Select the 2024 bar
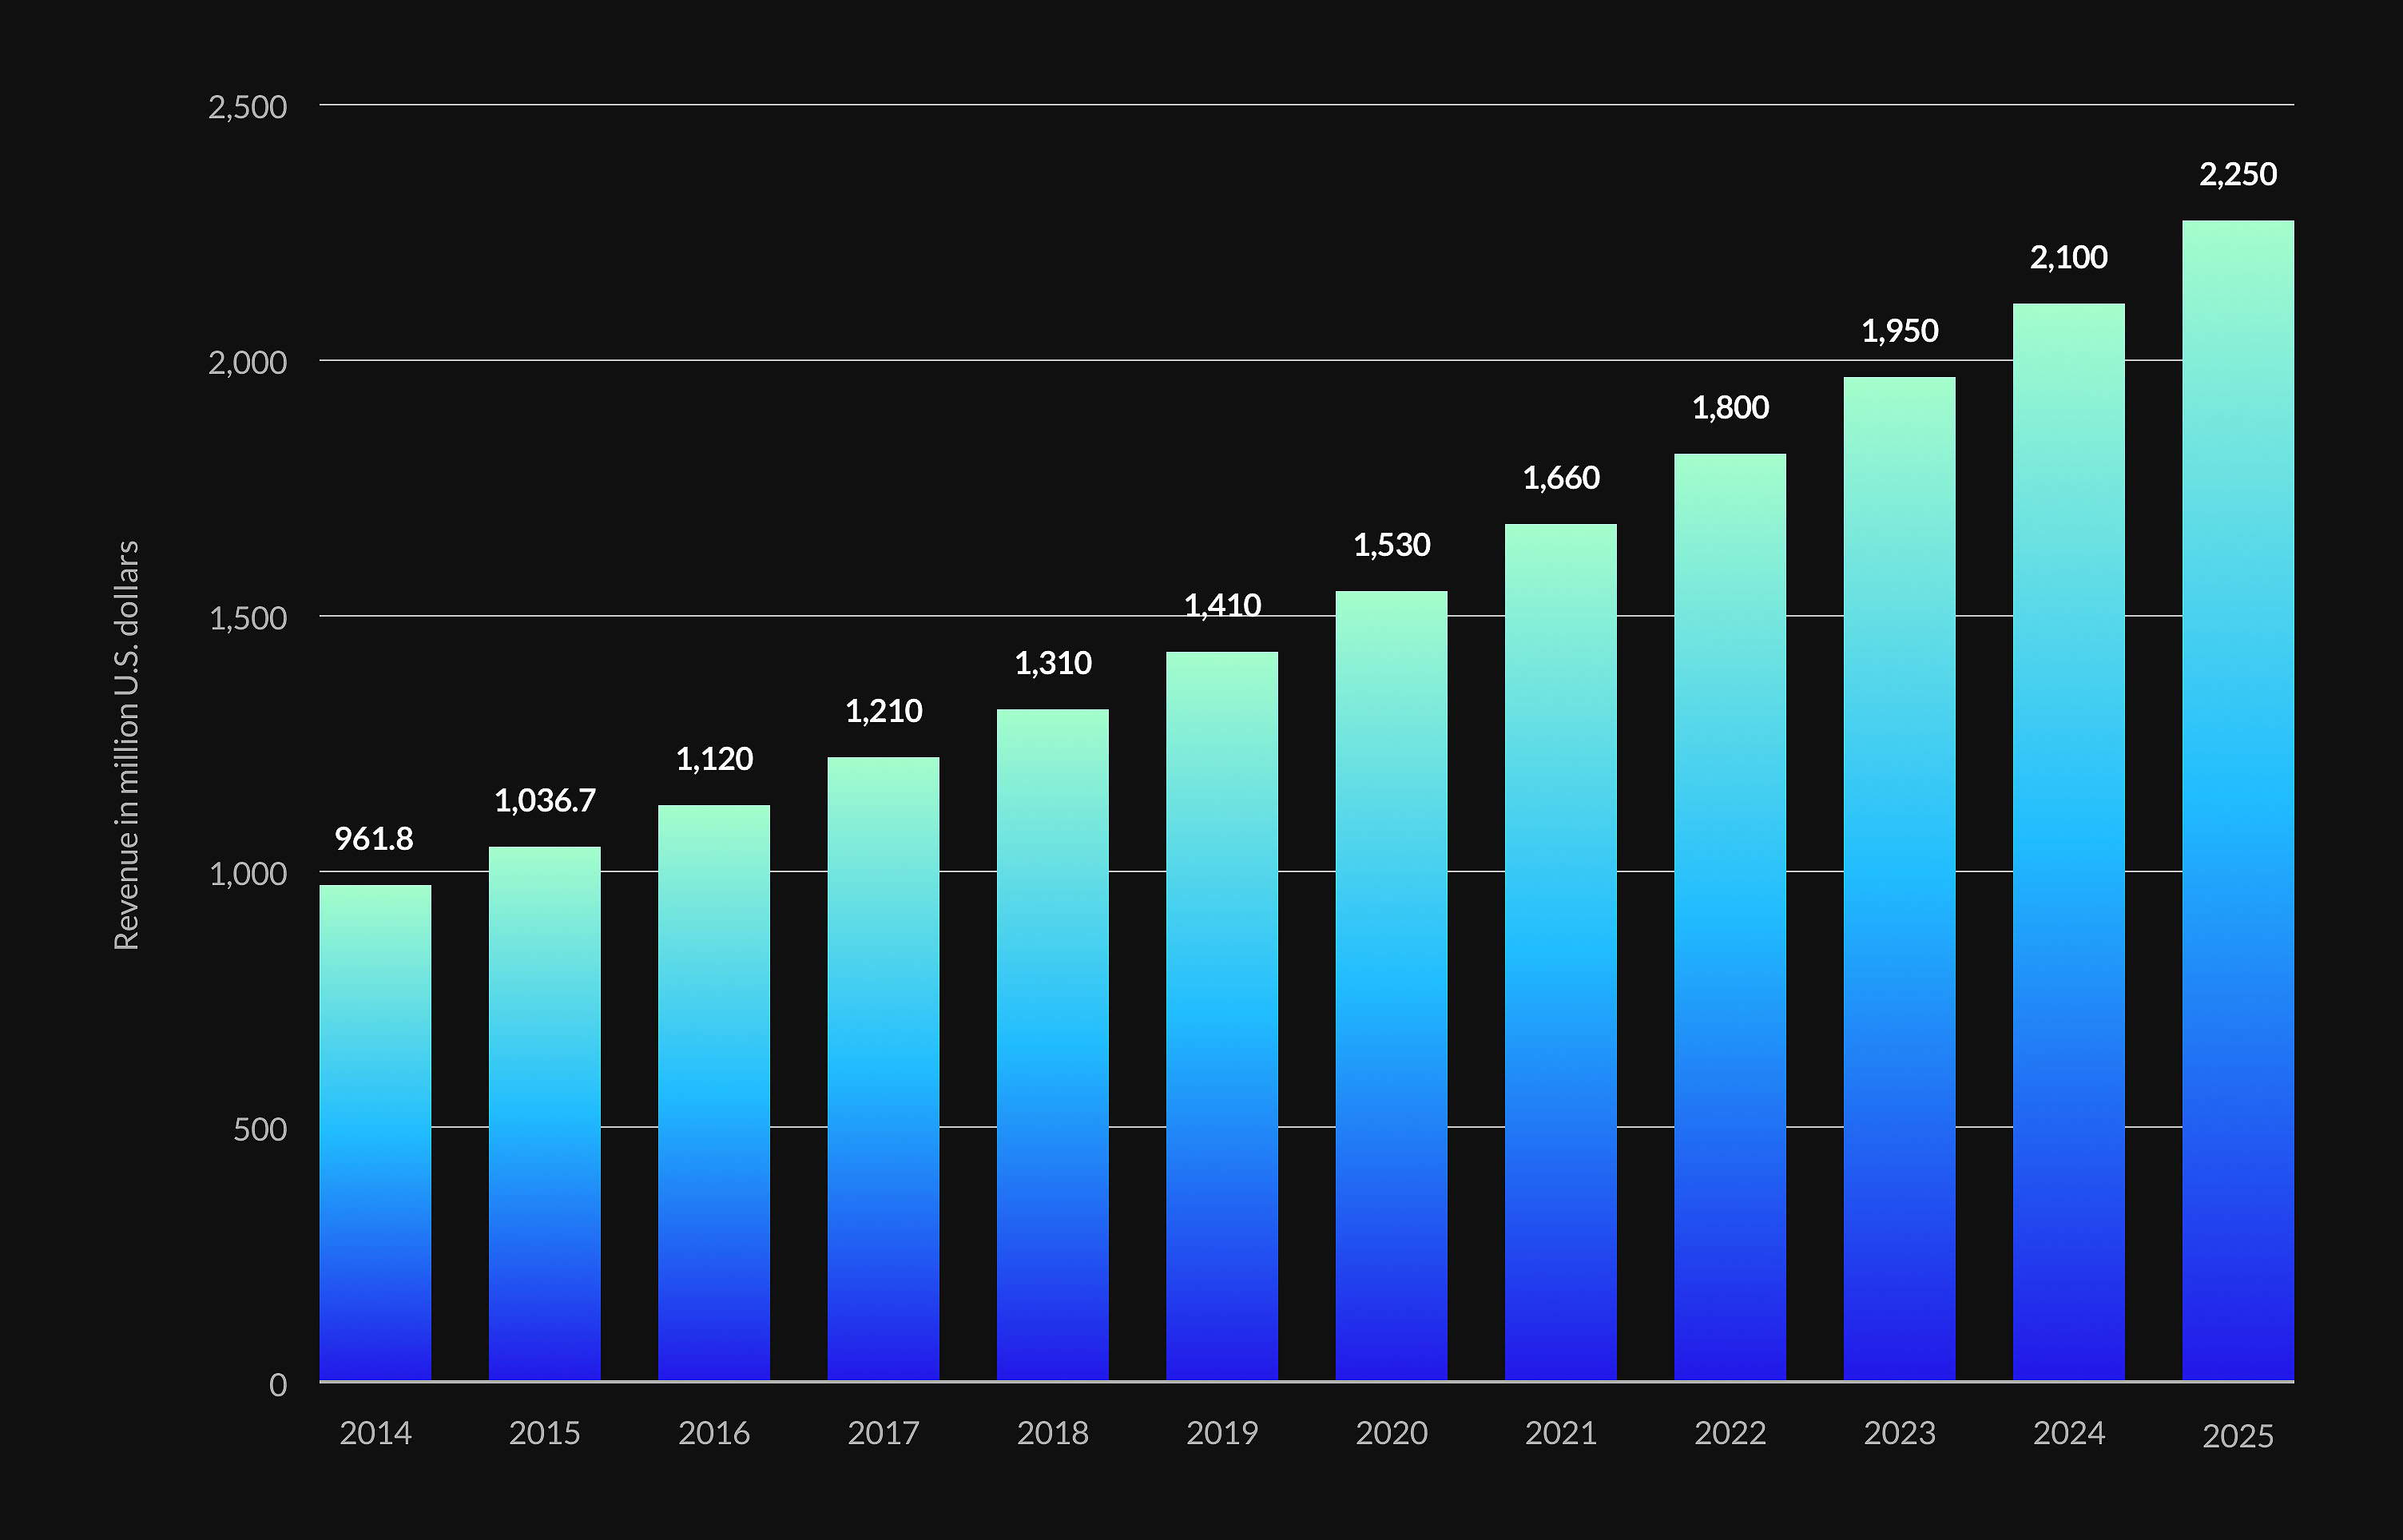The height and width of the screenshot is (1540, 2403). (x=2068, y=841)
